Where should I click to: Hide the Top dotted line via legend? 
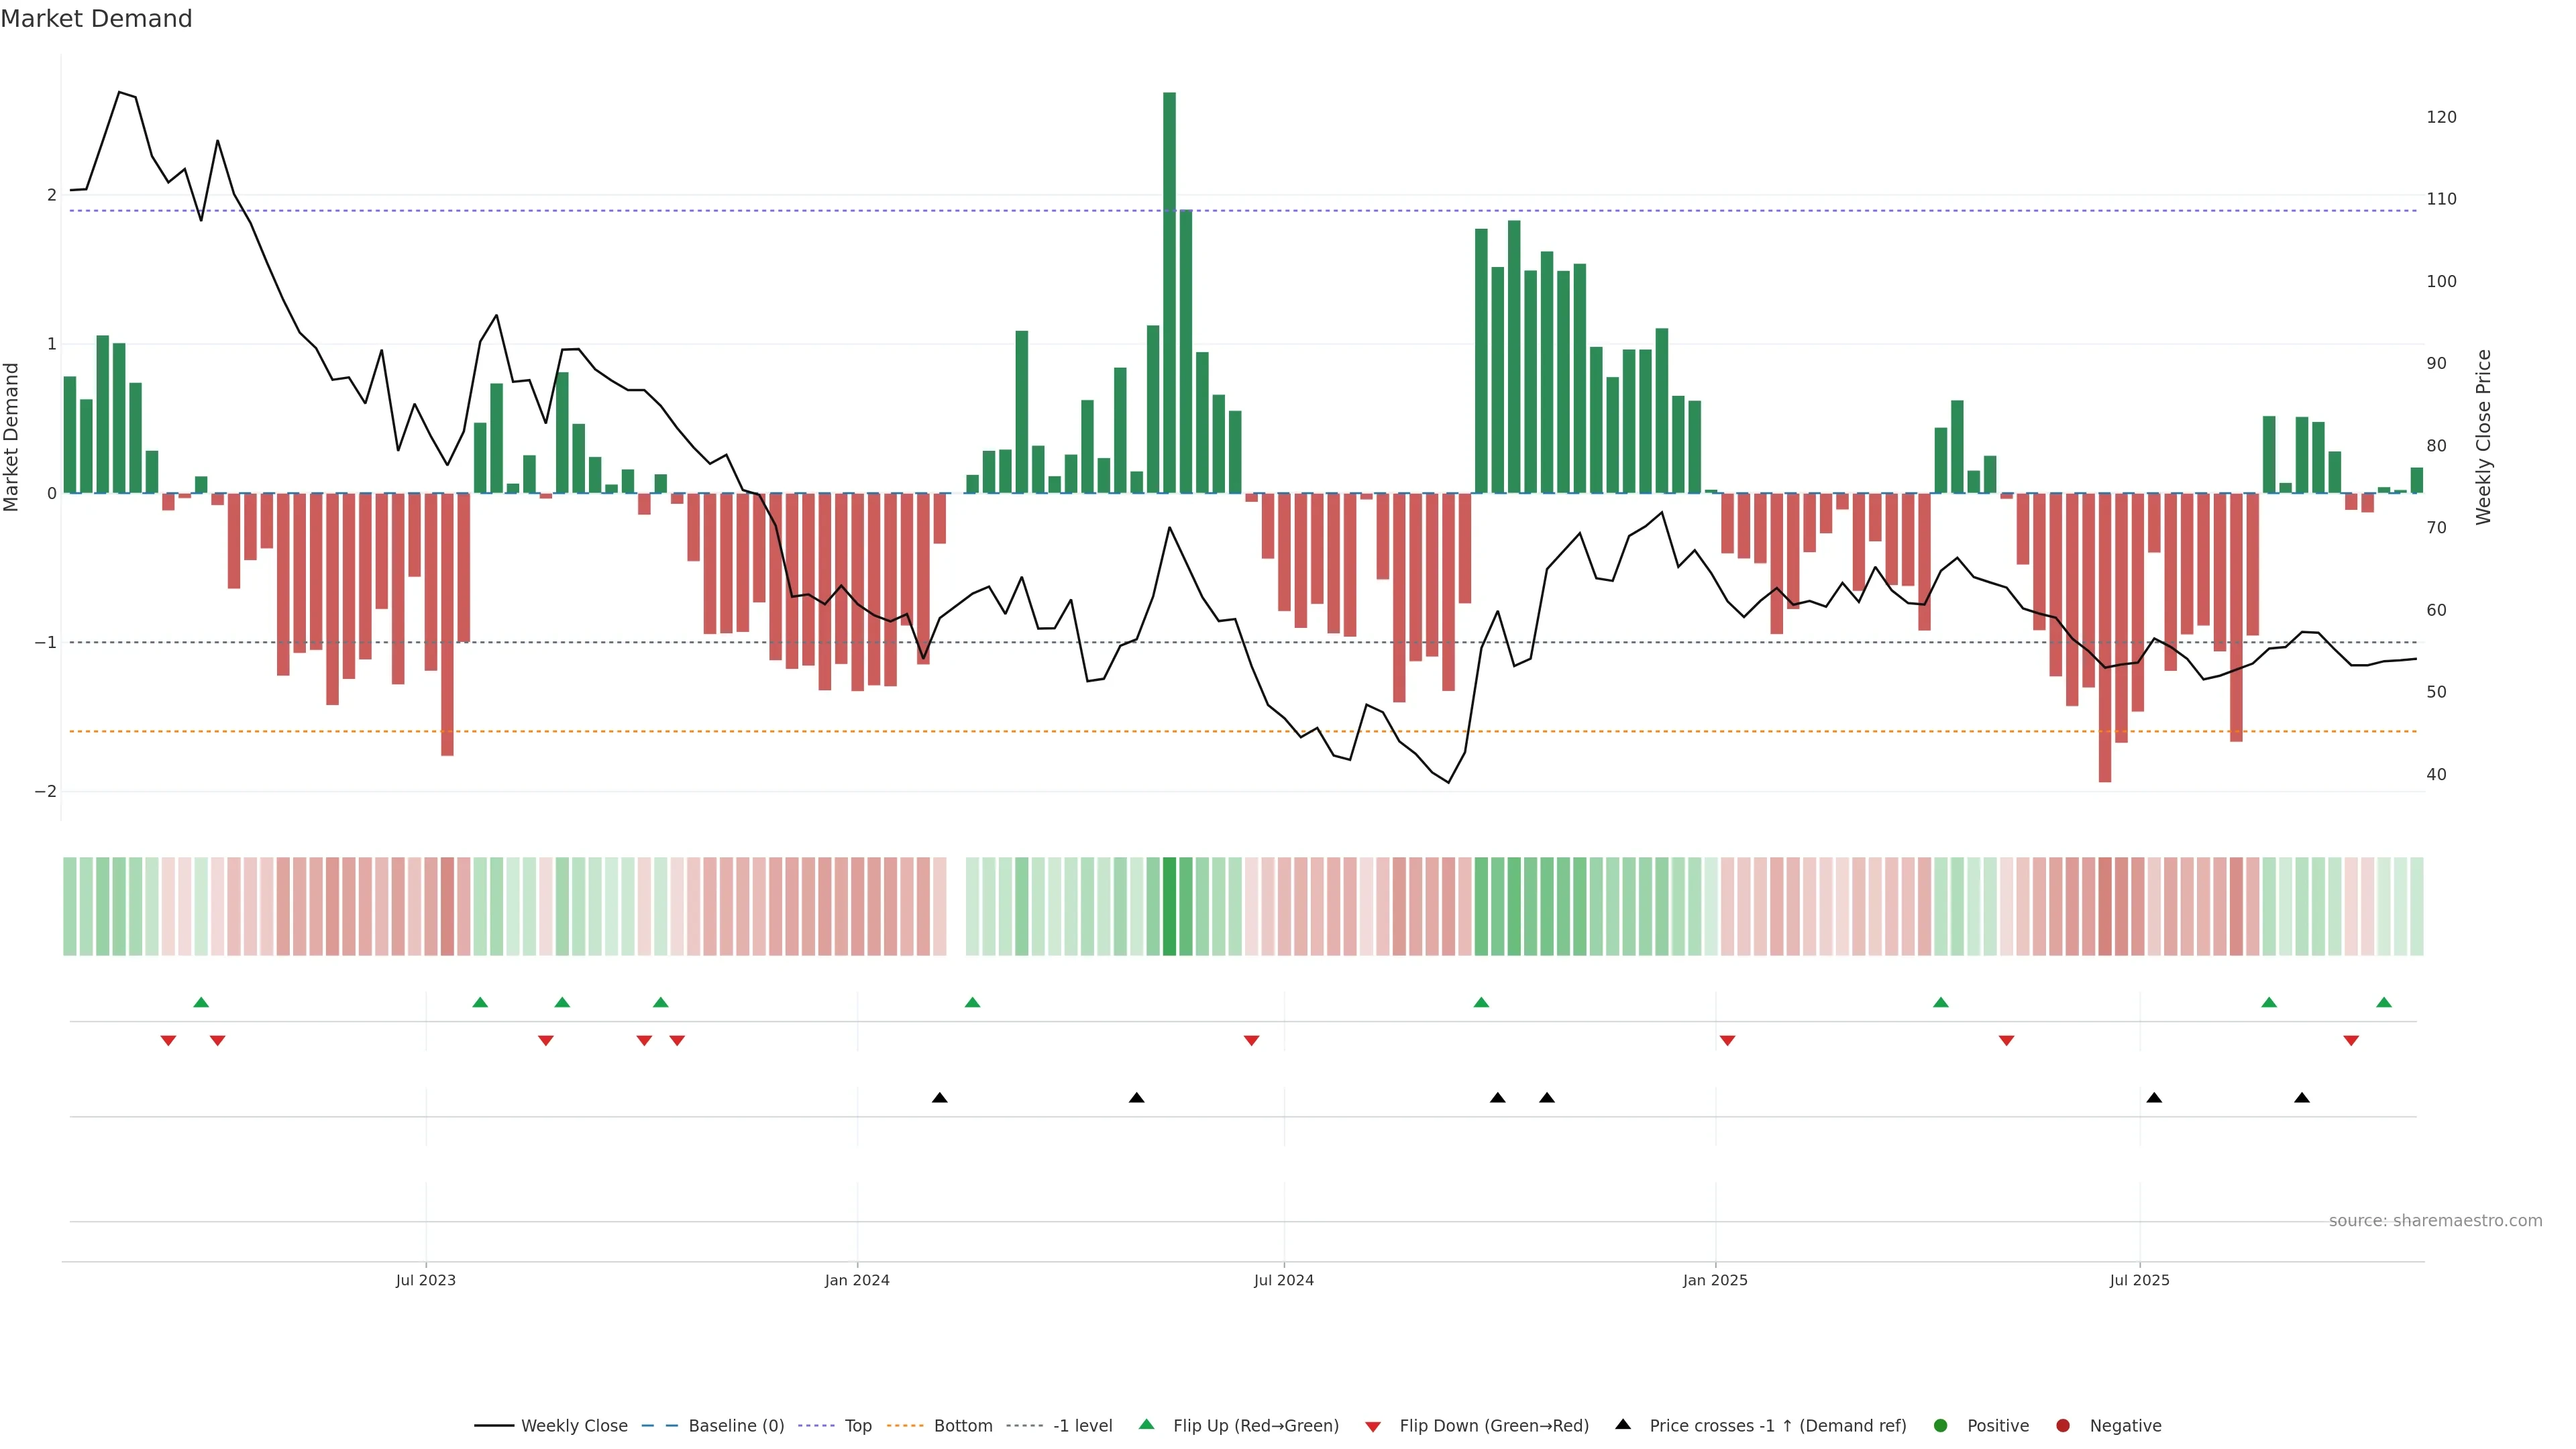tap(857, 1426)
